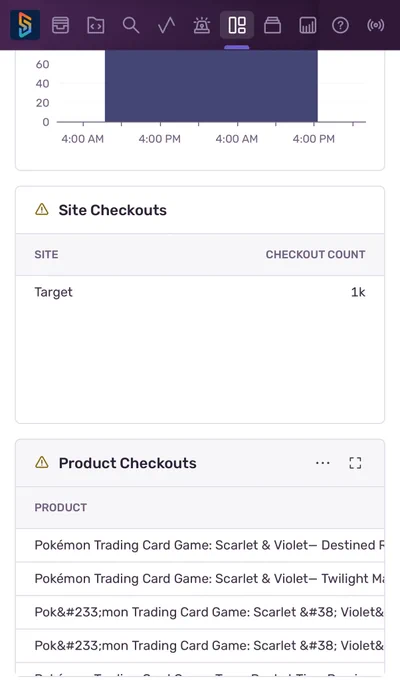The width and height of the screenshot is (400, 680).
Task: Click the Twilight Masquerade product row
Action: pyautogui.click(x=200, y=579)
